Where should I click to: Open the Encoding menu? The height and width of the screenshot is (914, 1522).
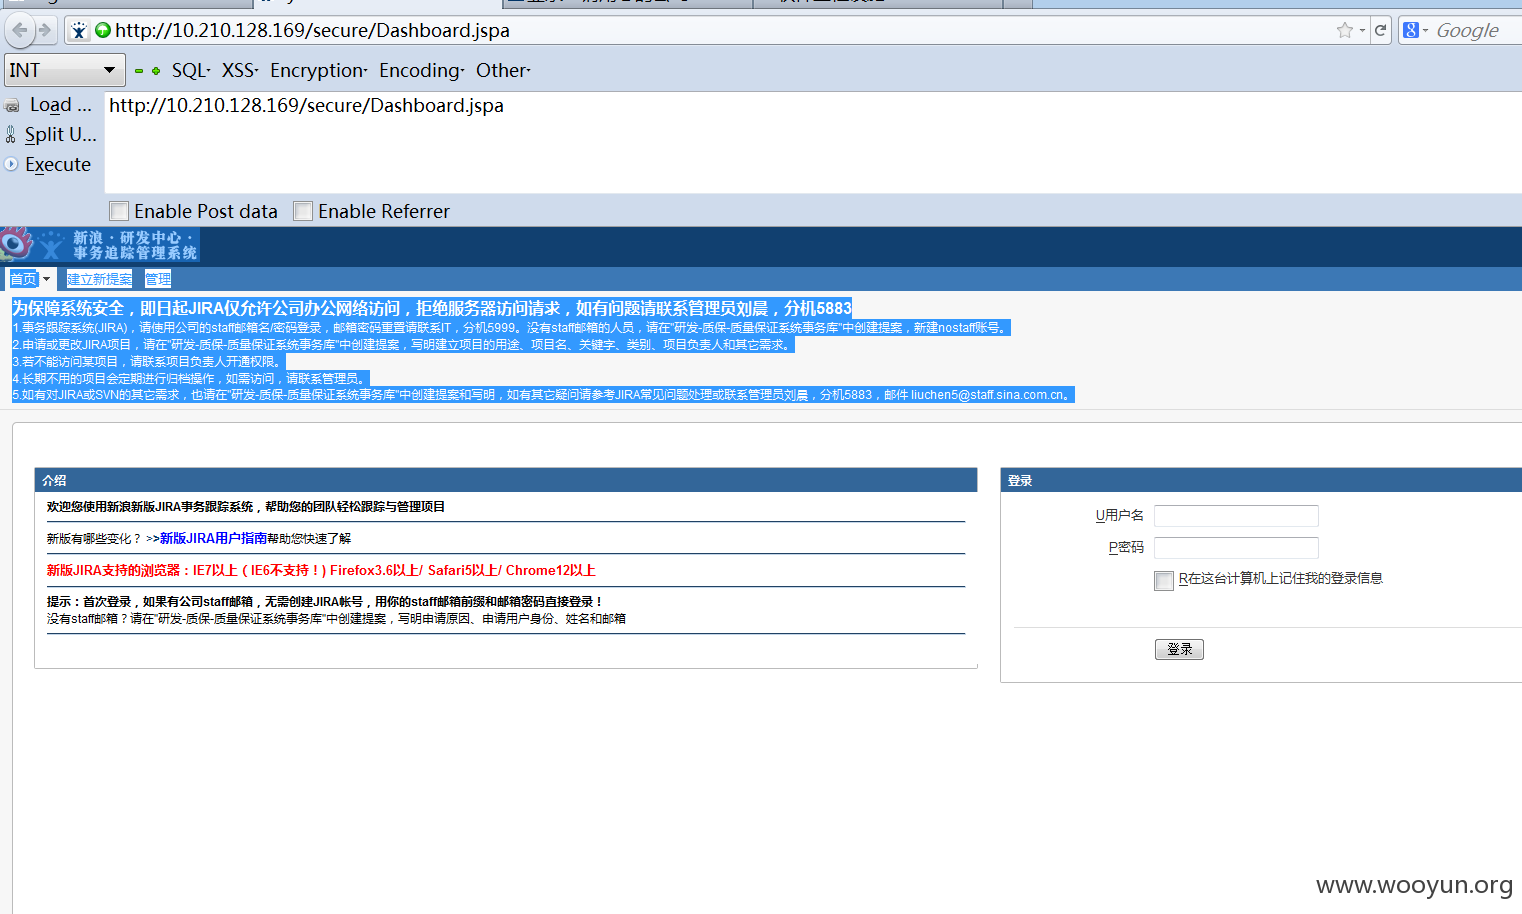[x=421, y=70]
